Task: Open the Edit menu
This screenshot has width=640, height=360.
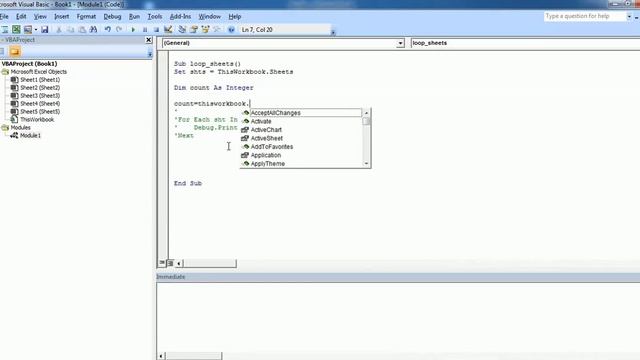Action: 21,16
